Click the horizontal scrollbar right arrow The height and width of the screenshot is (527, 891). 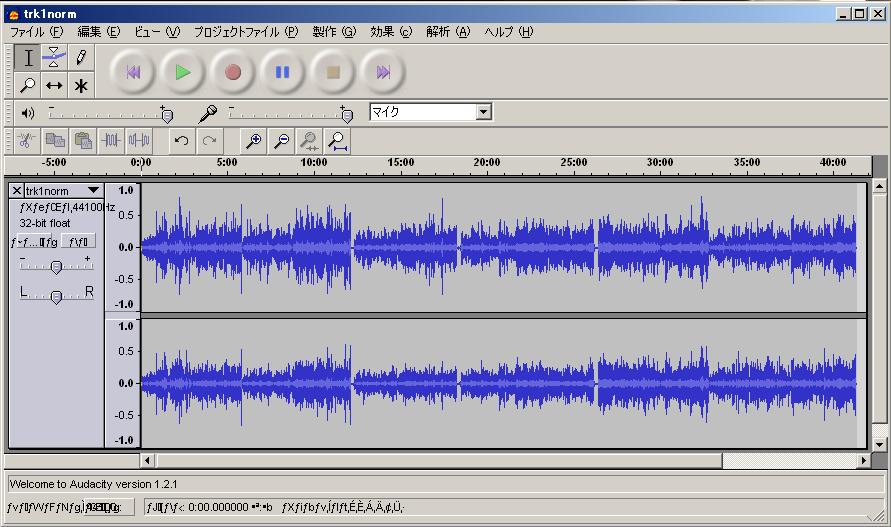pyautogui.click(x=864, y=460)
